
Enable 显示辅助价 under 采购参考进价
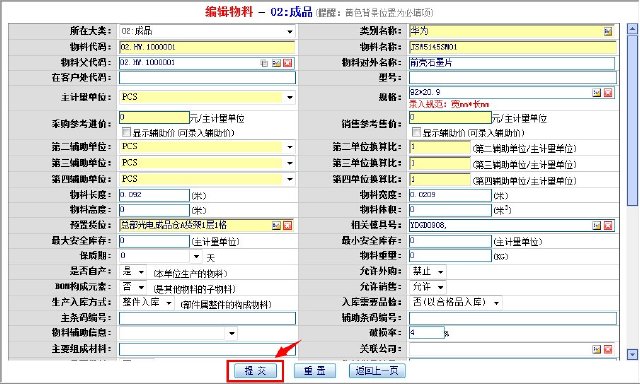tap(126, 132)
